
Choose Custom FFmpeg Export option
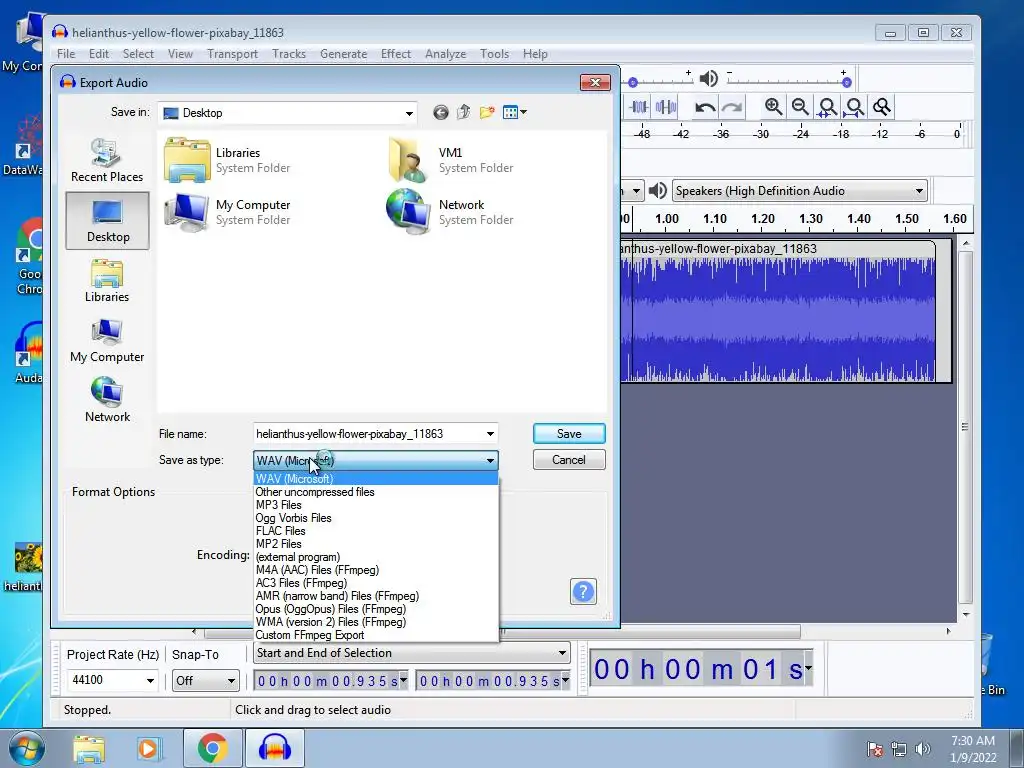[x=376, y=635]
